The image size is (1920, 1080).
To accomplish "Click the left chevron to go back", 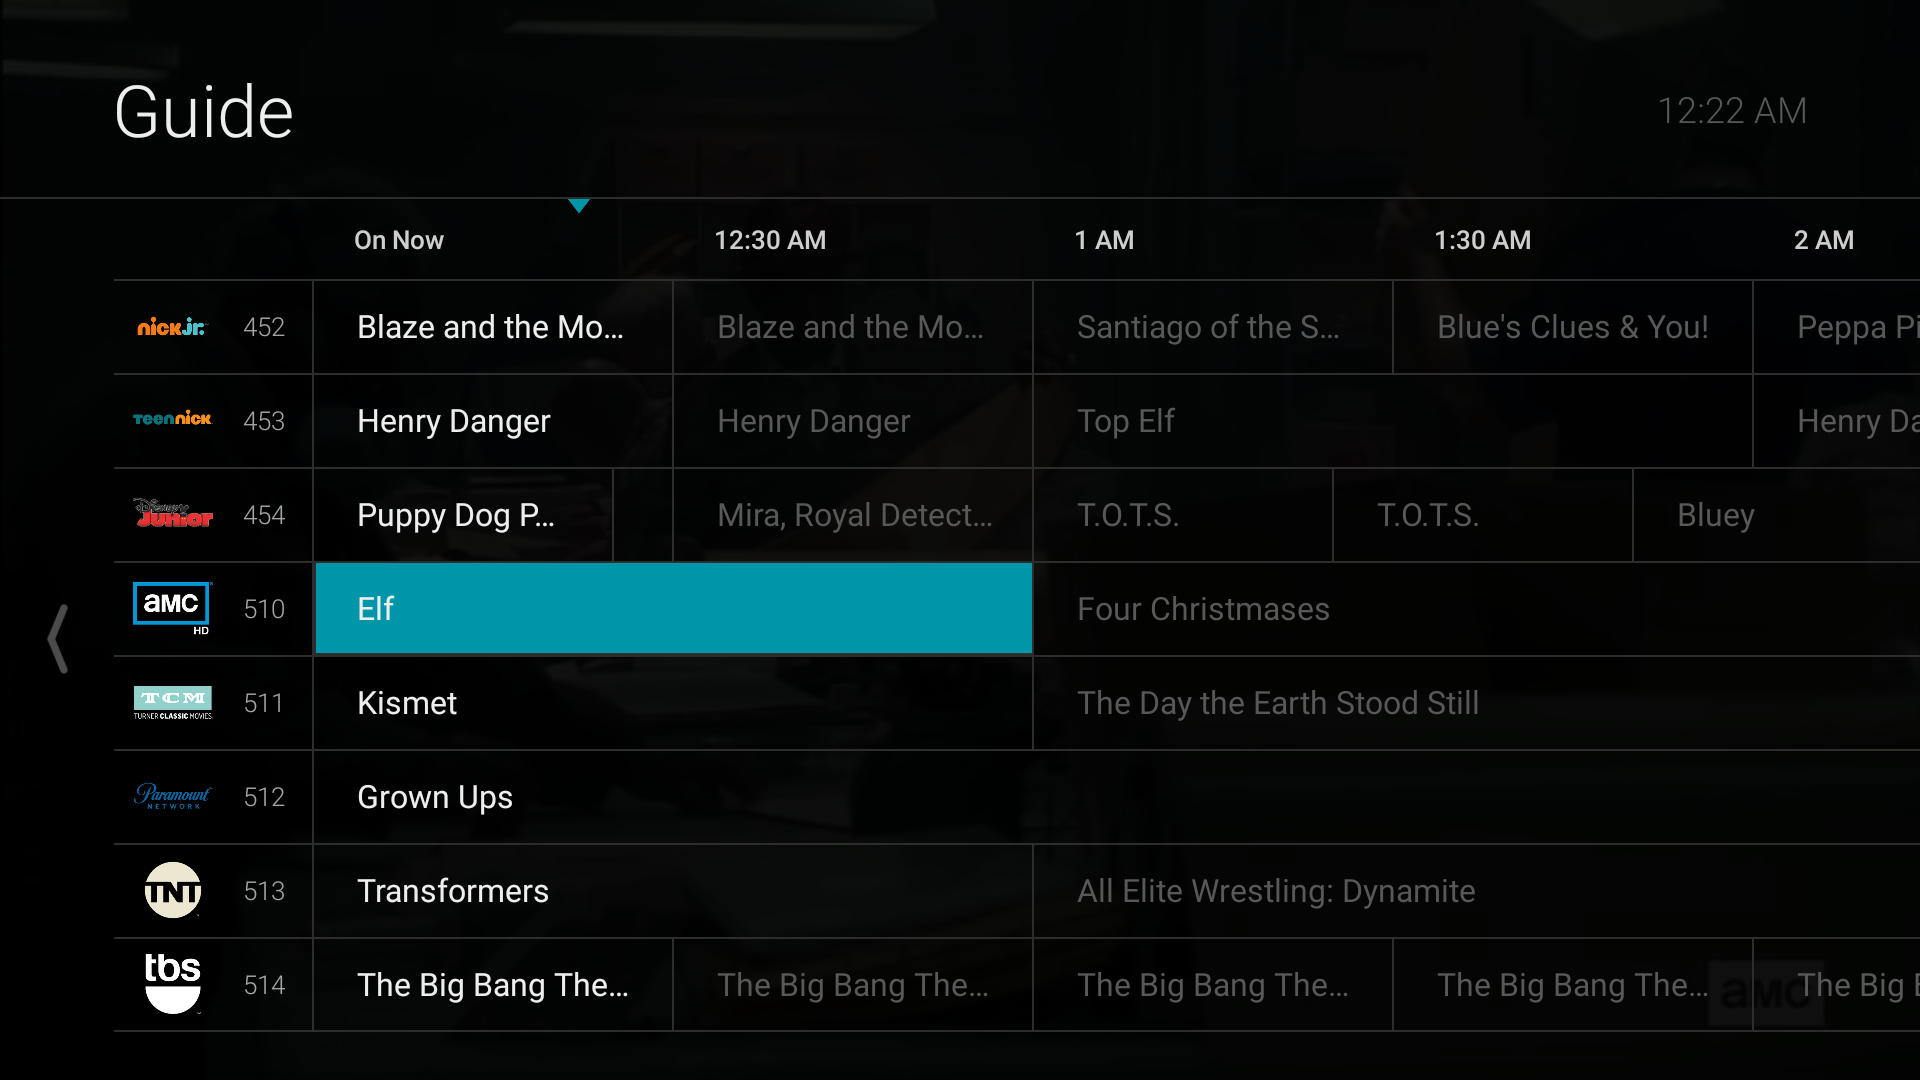I will point(59,638).
